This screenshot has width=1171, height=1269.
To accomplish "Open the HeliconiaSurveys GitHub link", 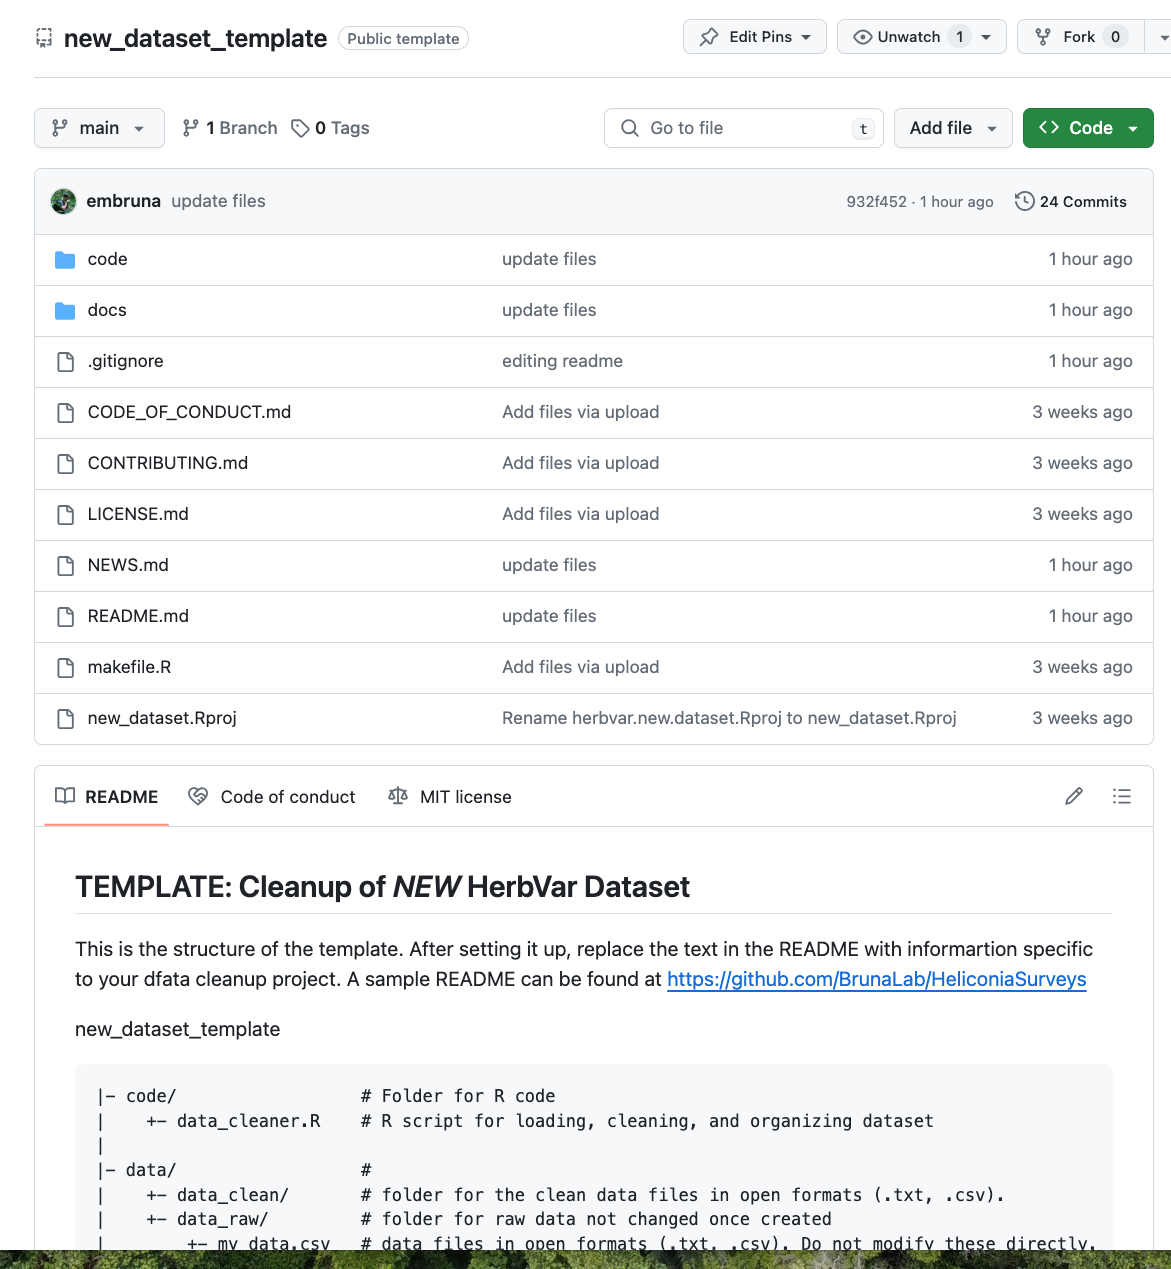I will tap(876, 979).
